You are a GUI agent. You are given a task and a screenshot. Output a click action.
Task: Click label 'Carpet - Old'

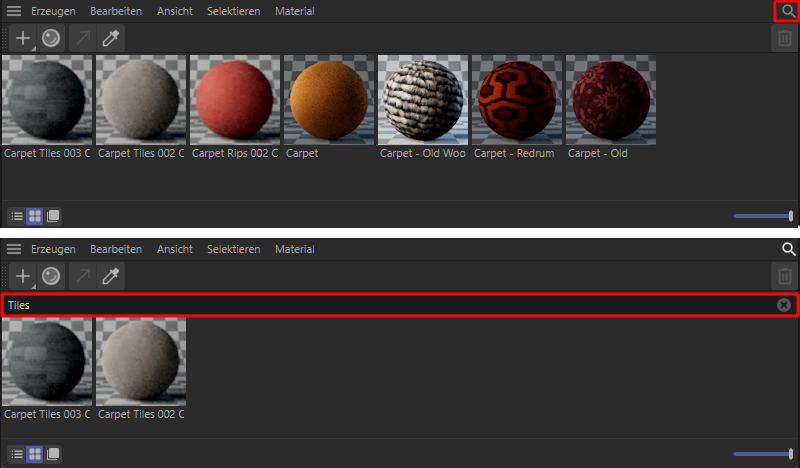[x=597, y=153]
